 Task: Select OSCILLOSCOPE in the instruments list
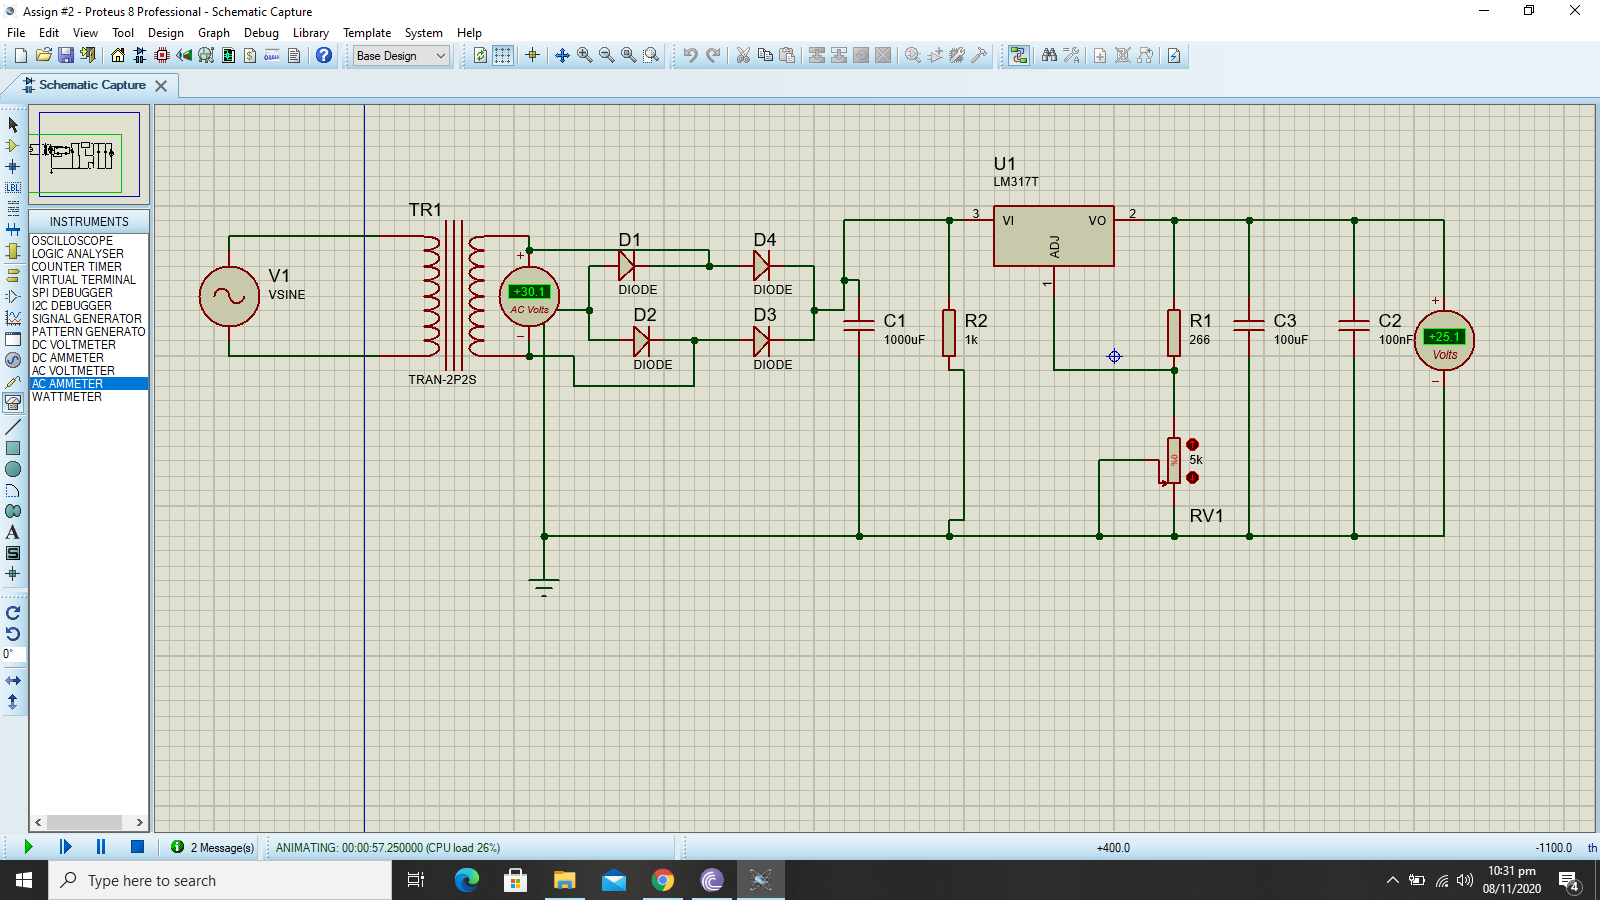point(72,241)
